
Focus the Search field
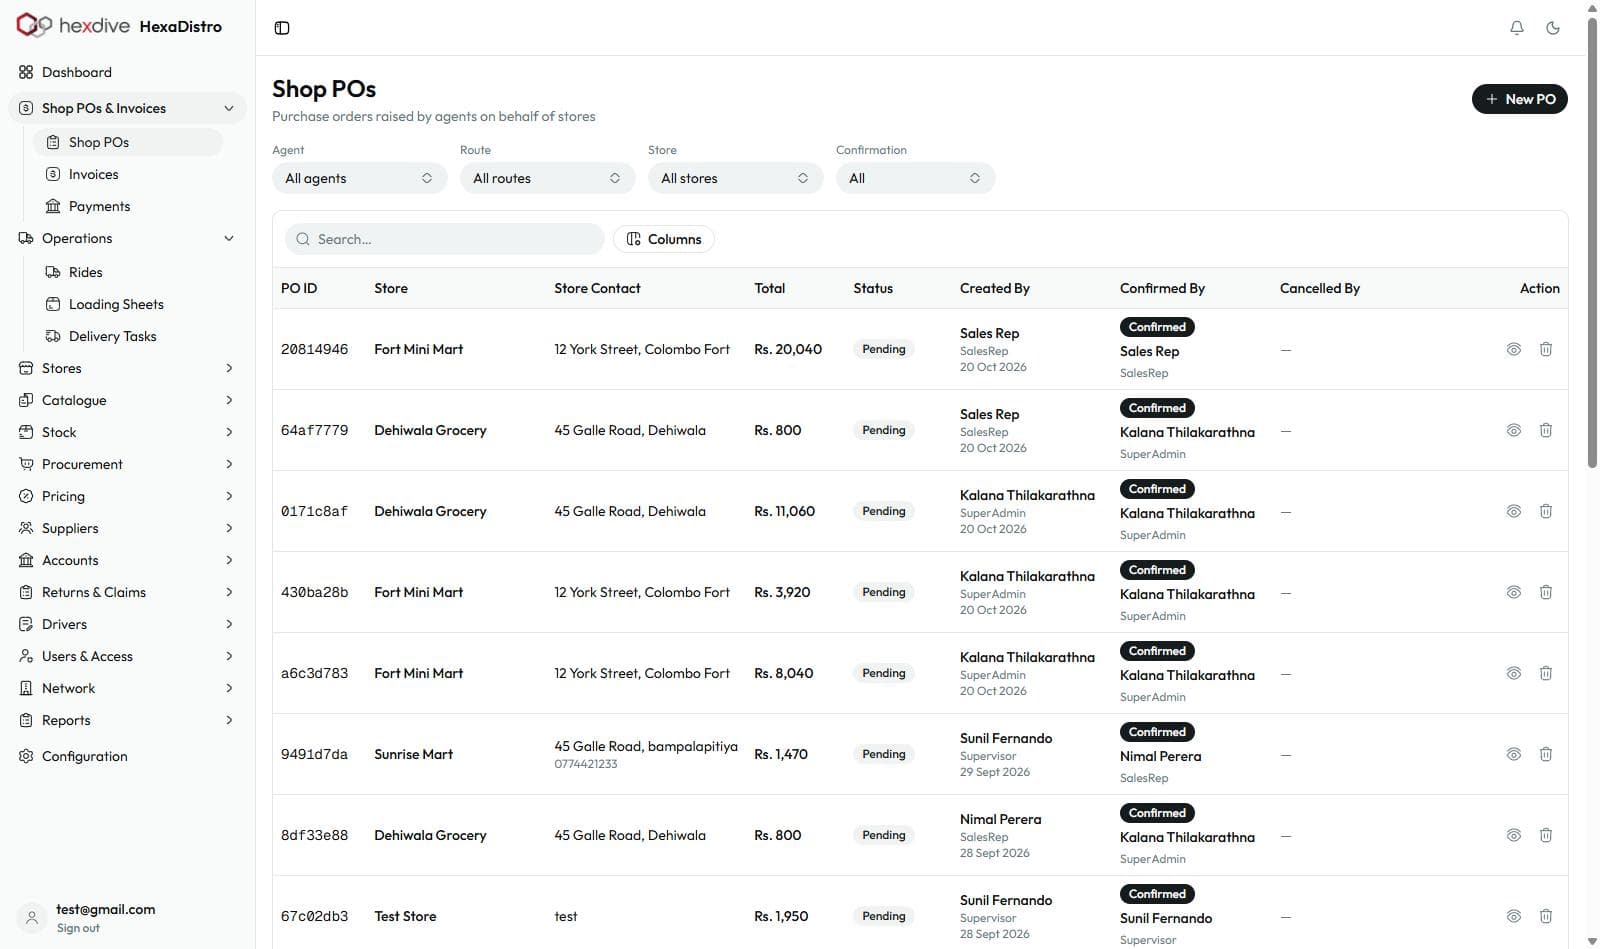(x=445, y=239)
